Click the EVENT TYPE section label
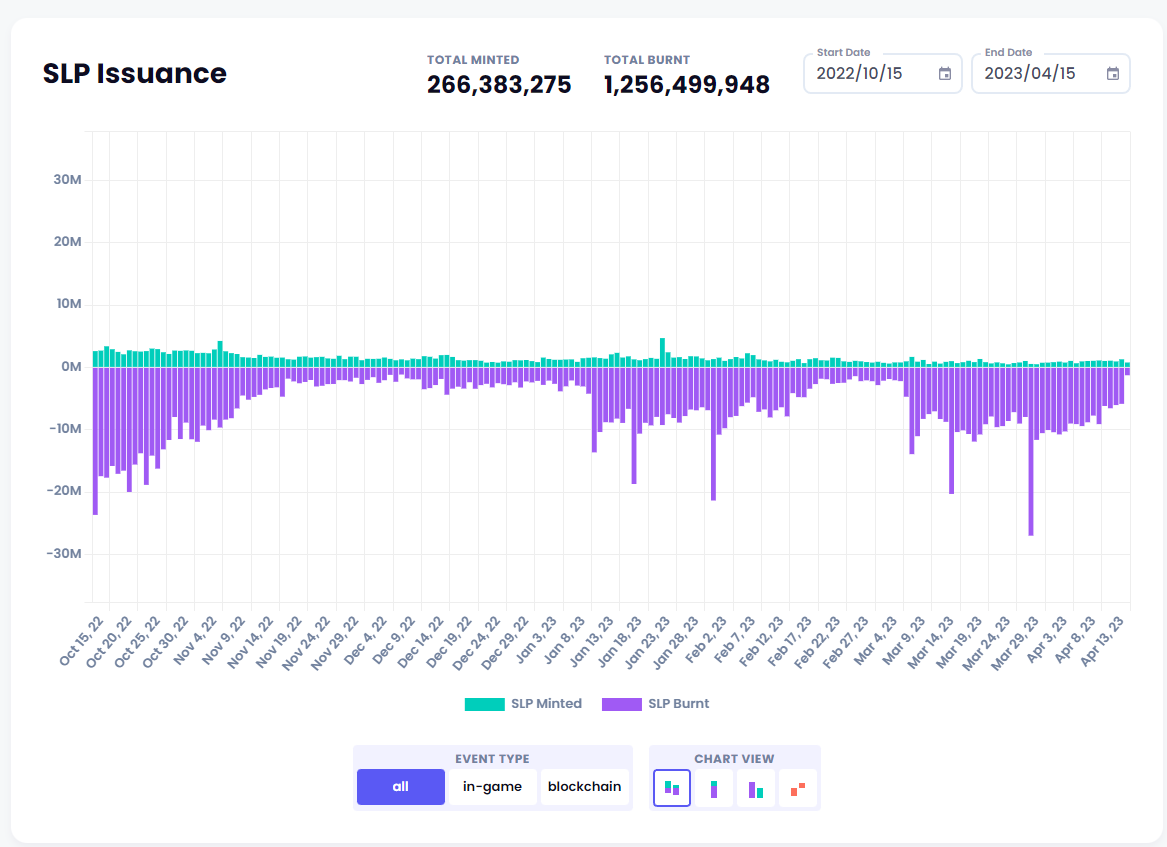The width and height of the screenshot is (1167, 847). [492, 759]
